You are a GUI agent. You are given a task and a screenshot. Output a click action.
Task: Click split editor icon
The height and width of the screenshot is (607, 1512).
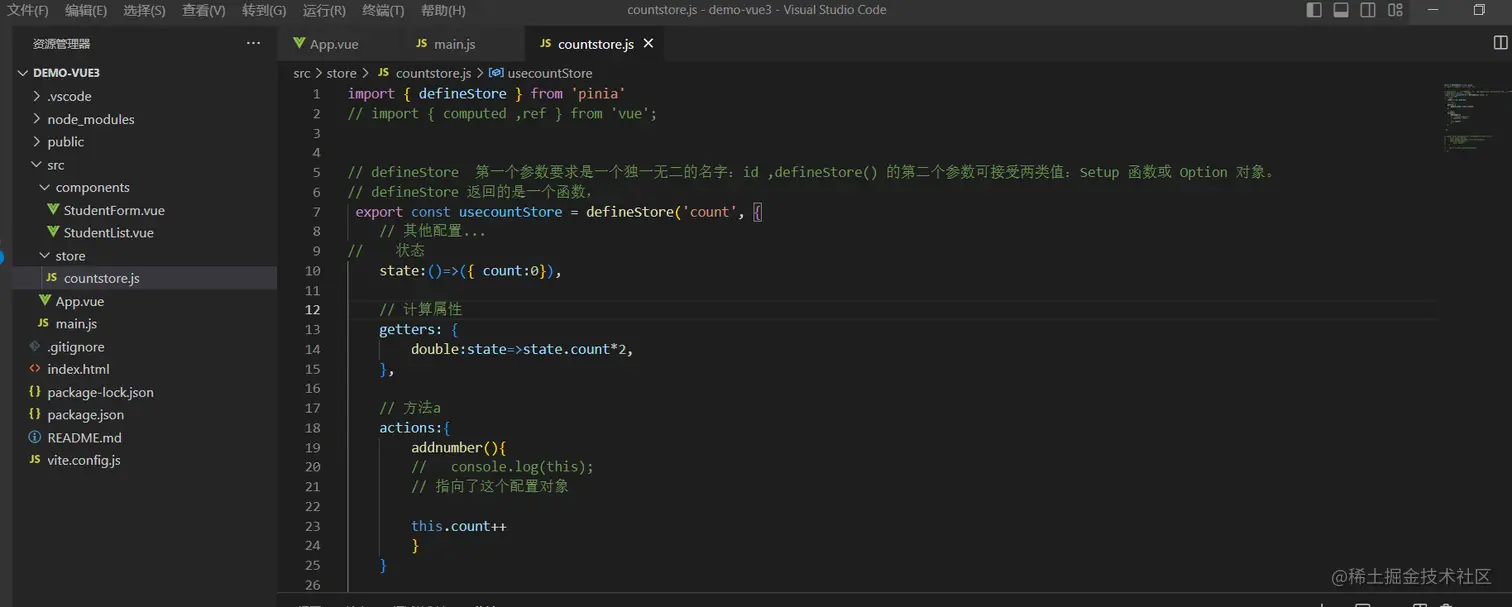(1500, 43)
